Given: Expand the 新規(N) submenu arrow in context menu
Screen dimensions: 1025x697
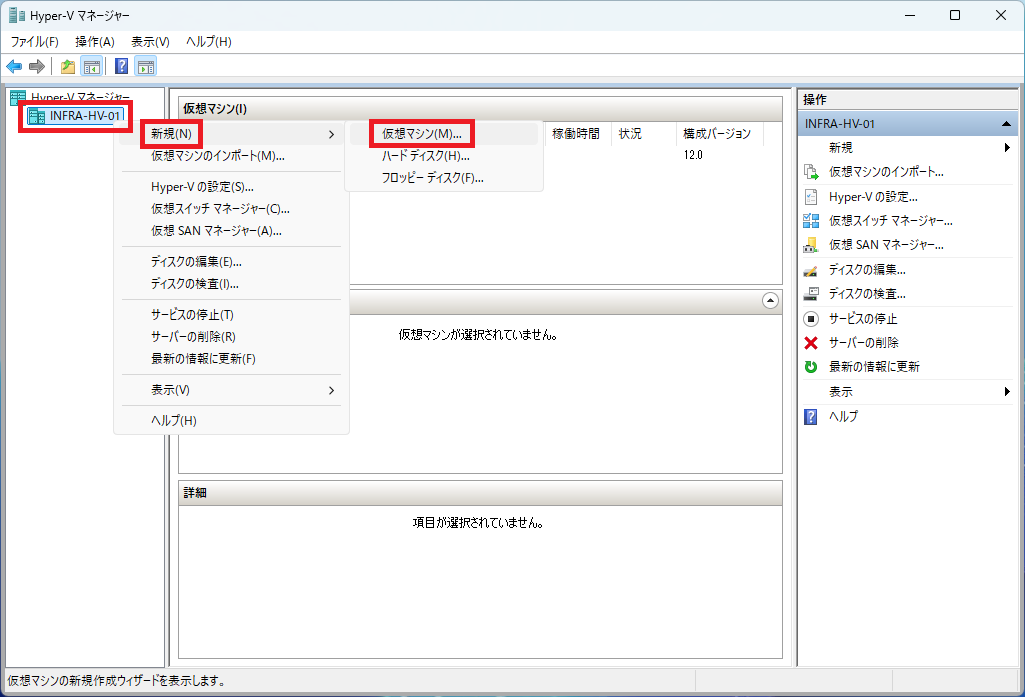Looking at the screenshot, I should (x=331, y=134).
